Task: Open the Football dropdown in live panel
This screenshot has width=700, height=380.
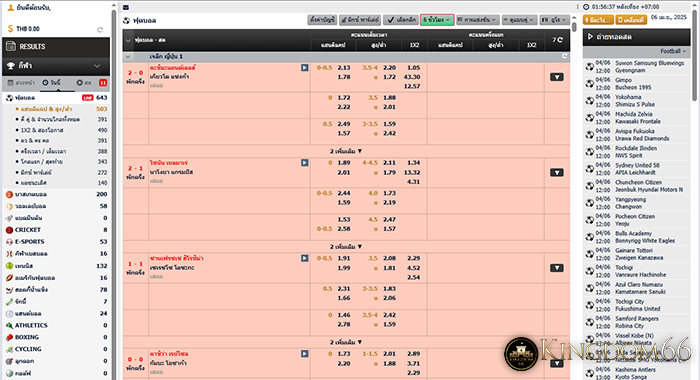Action: pyautogui.click(x=673, y=51)
